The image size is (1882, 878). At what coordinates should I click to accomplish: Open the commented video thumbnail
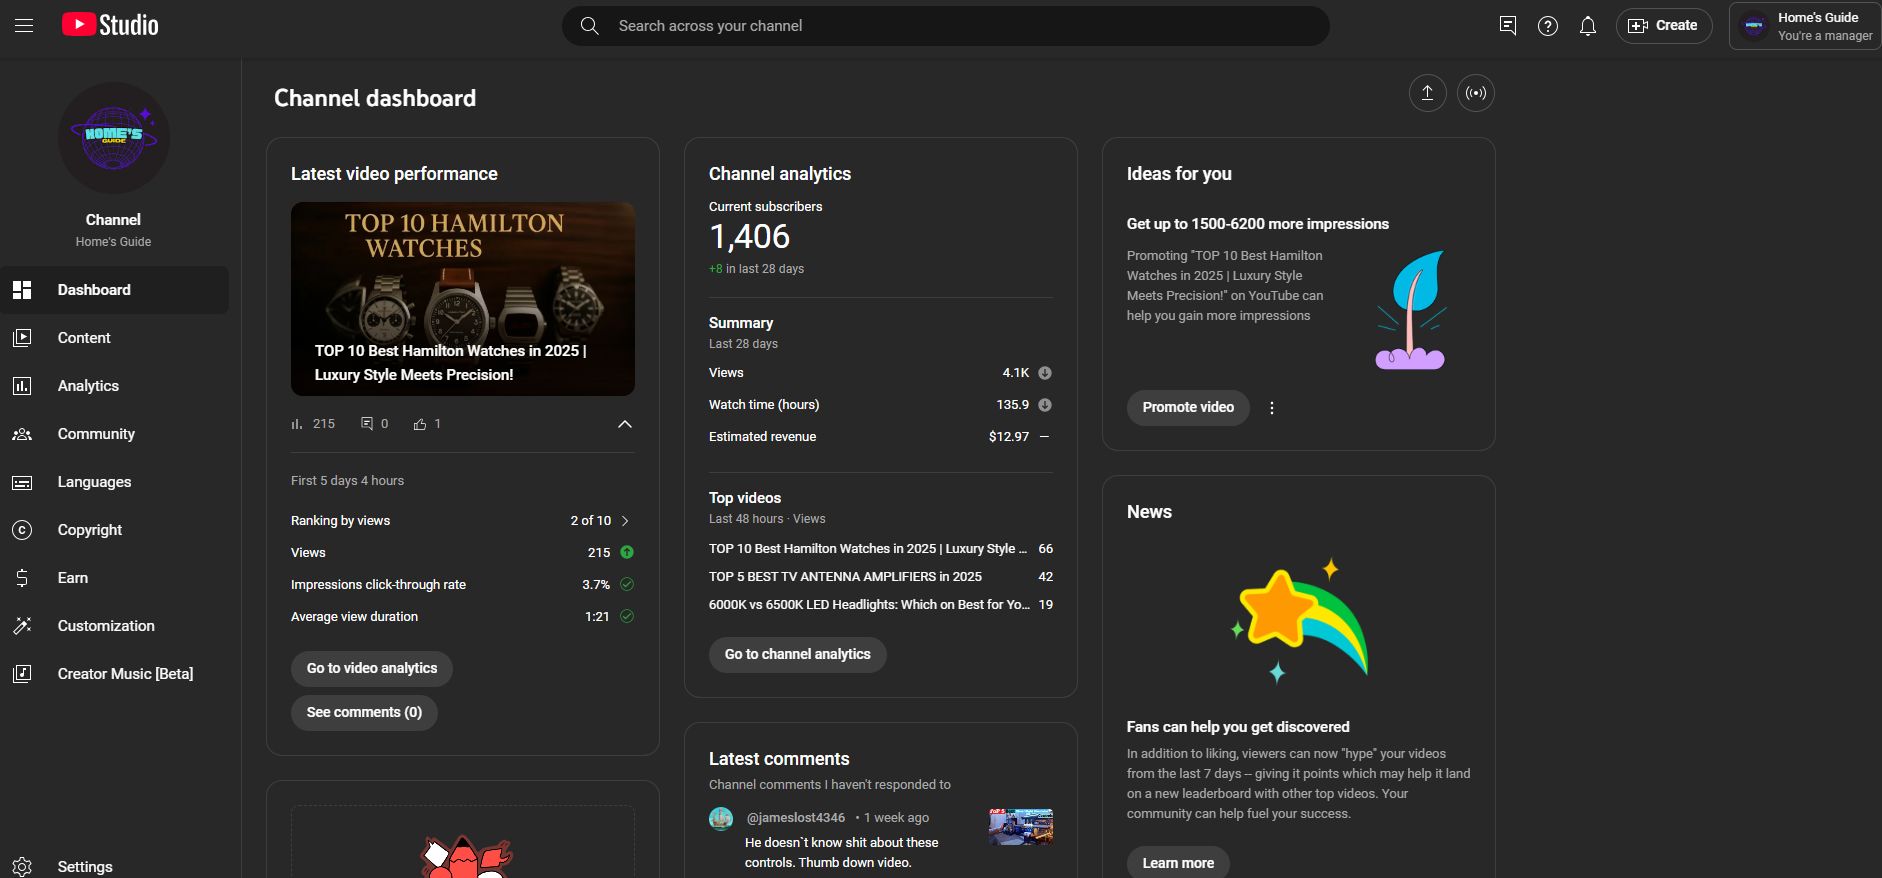coord(1021,827)
